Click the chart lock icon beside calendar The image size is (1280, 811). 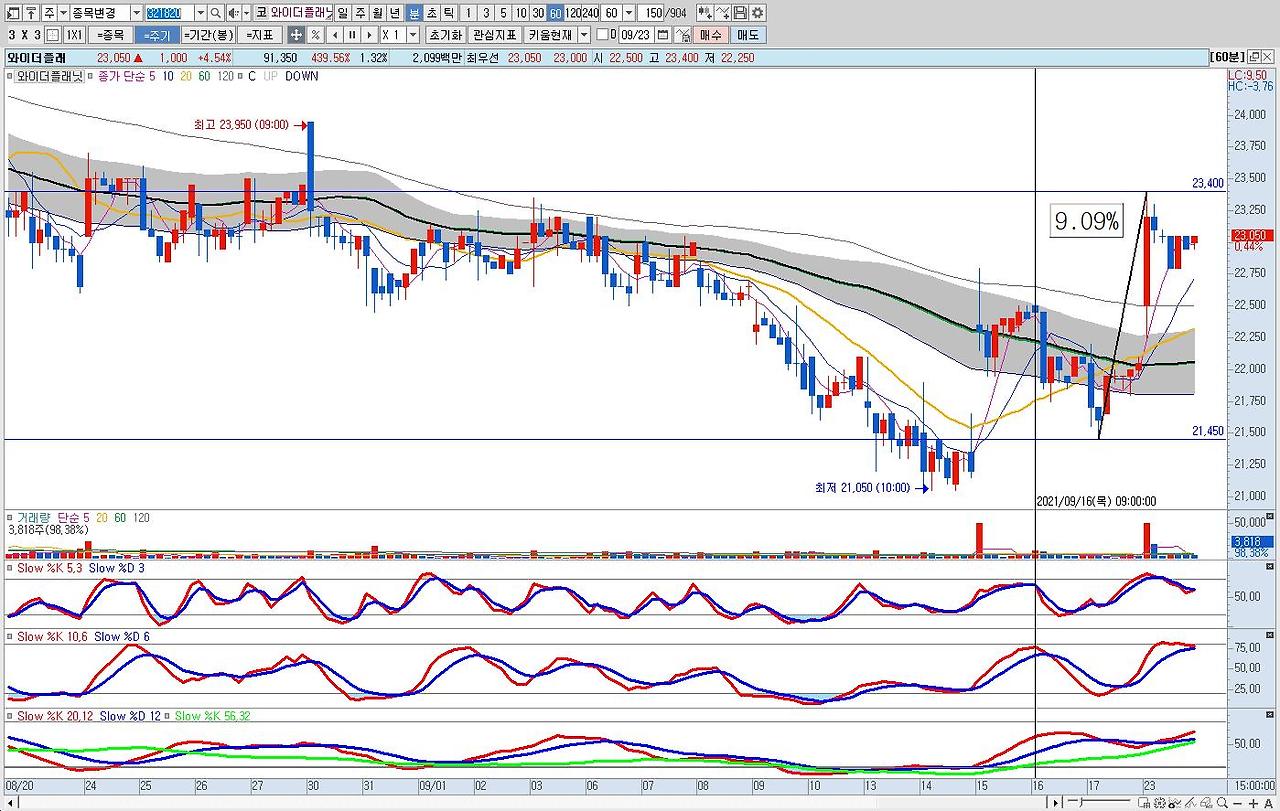pos(683,35)
